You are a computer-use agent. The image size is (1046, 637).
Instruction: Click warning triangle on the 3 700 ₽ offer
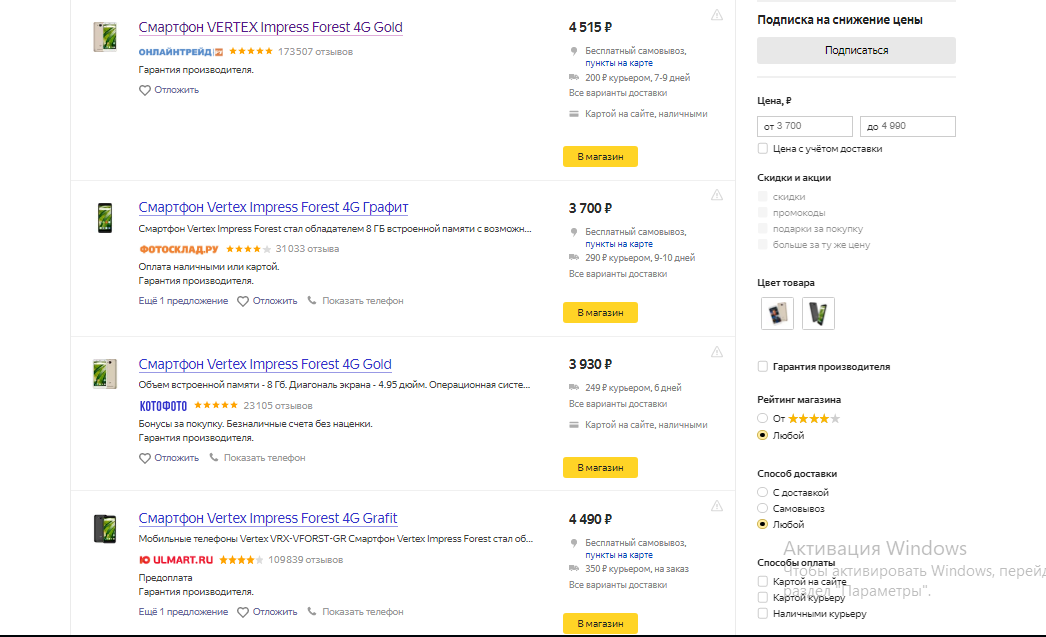tap(717, 195)
